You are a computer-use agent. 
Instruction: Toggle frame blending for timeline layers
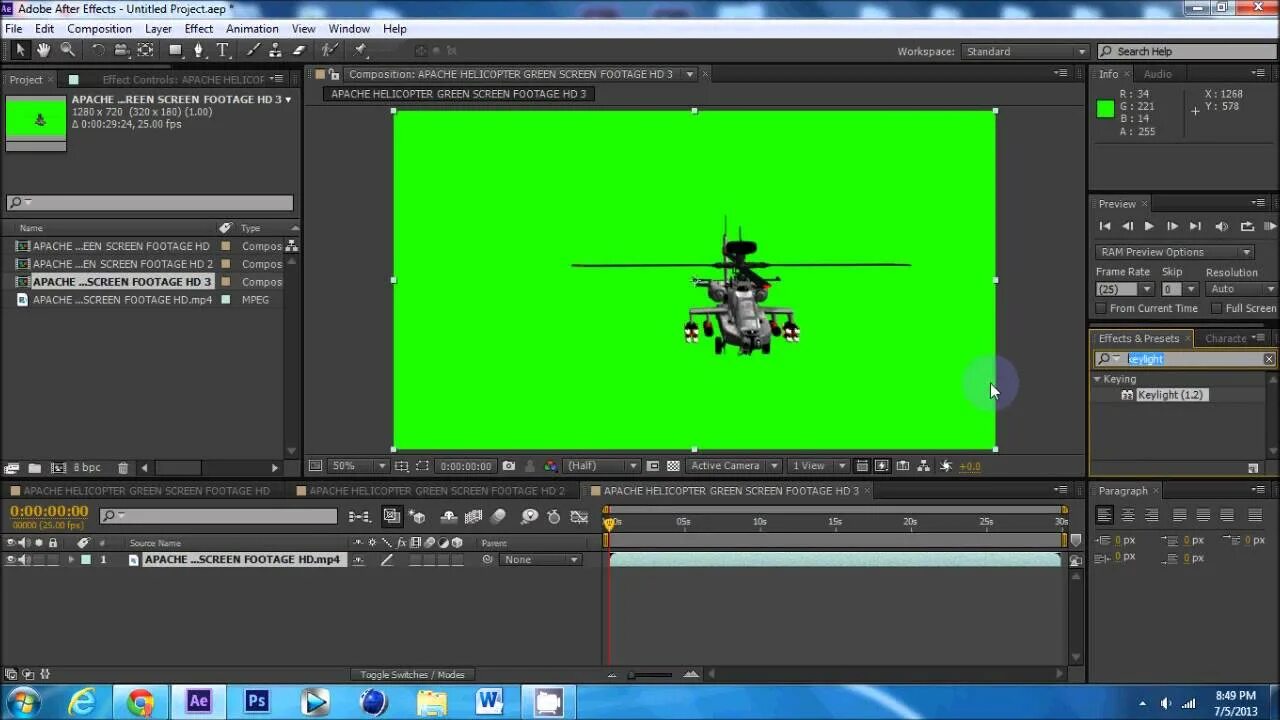[x=474, y=516]
